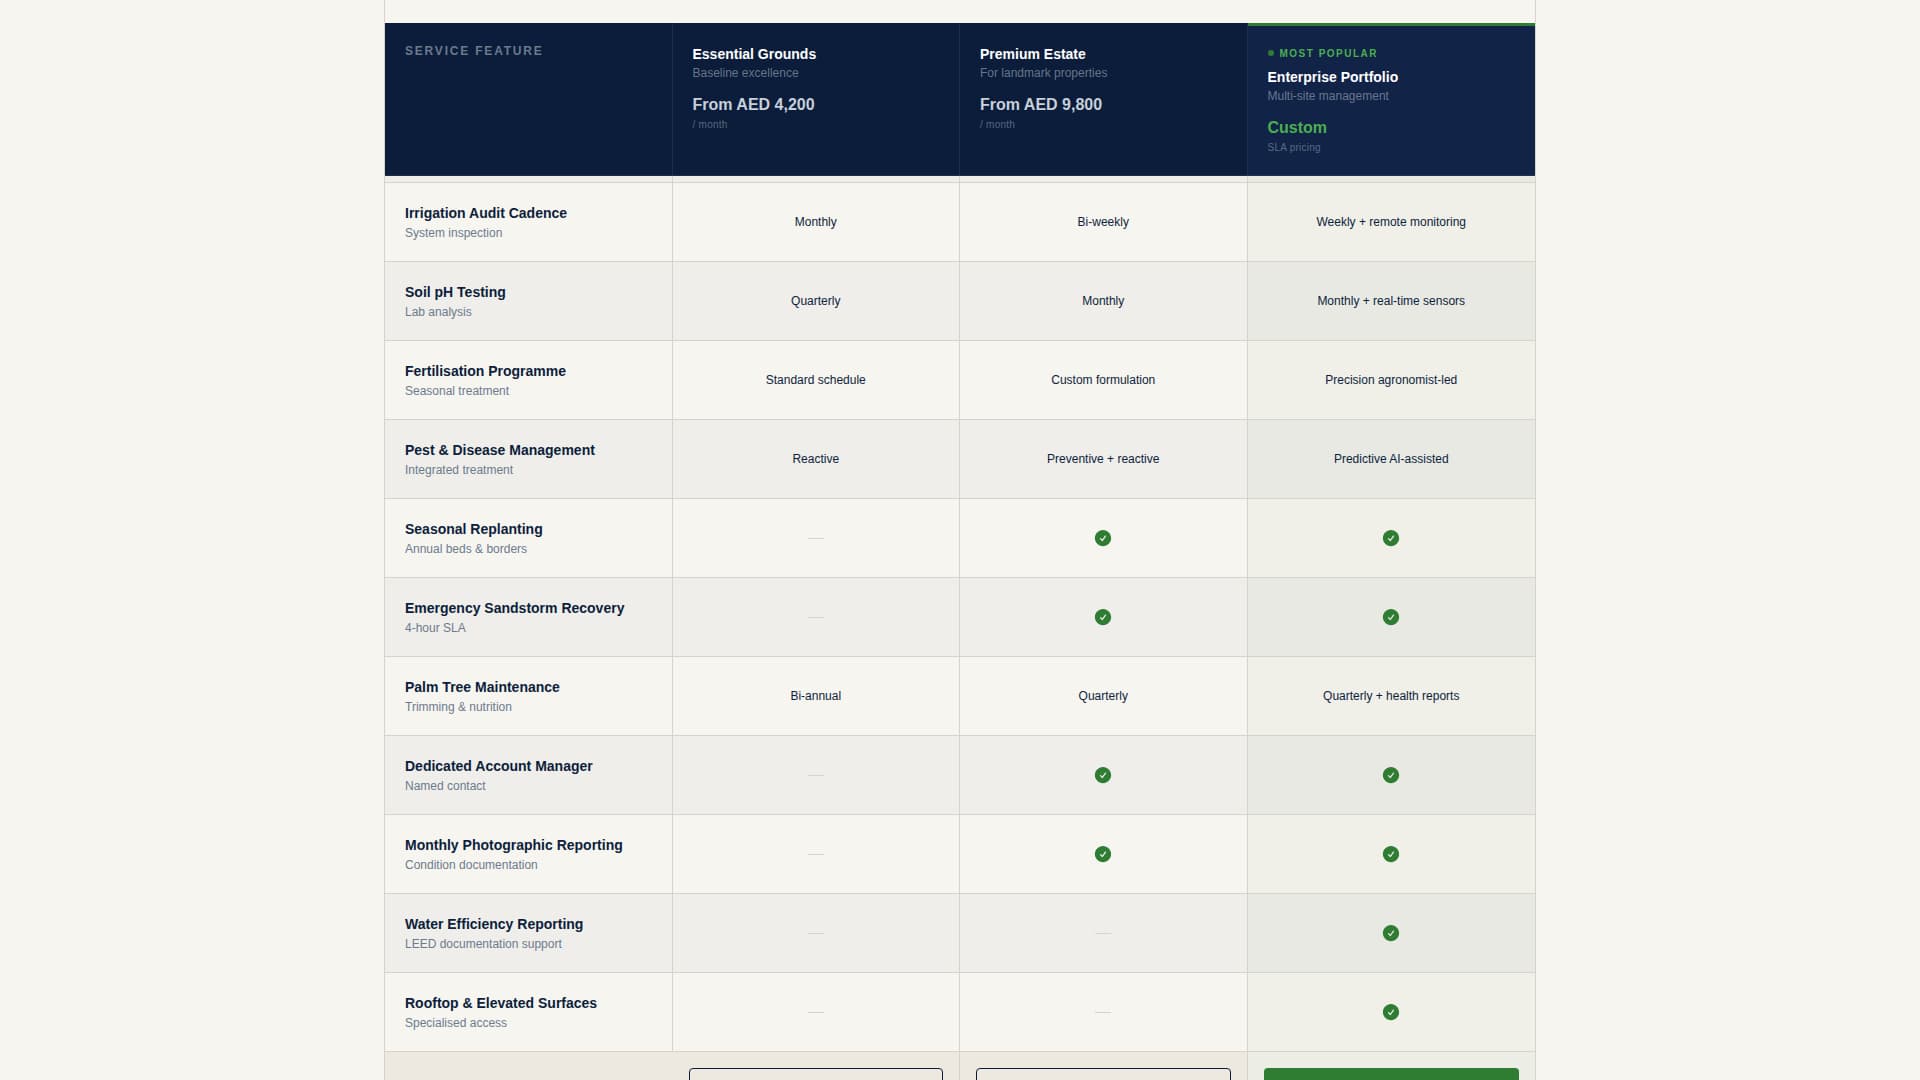Click the Standard schedule cell
This screenshot has width=1920, height=1080.
click(x=816, y=380)
